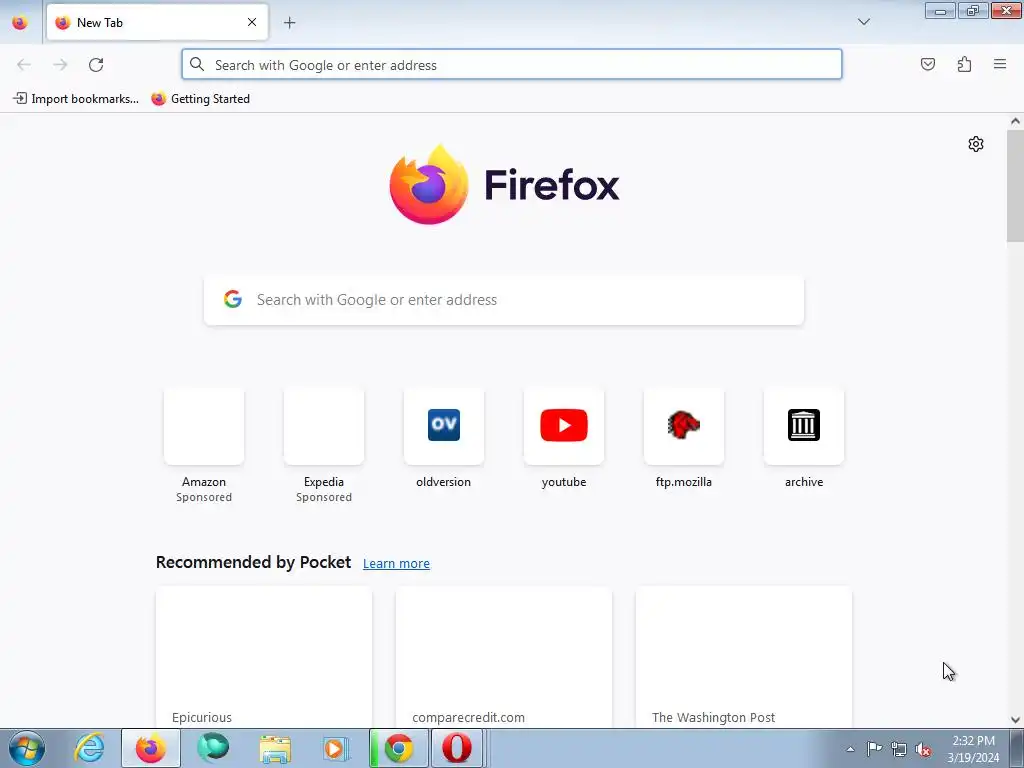Image resolution: width=1024 pixels, height=768 pixels.
Task: Open the taskbar clock showing 2:32 PM
Action: tap(973, 749)
